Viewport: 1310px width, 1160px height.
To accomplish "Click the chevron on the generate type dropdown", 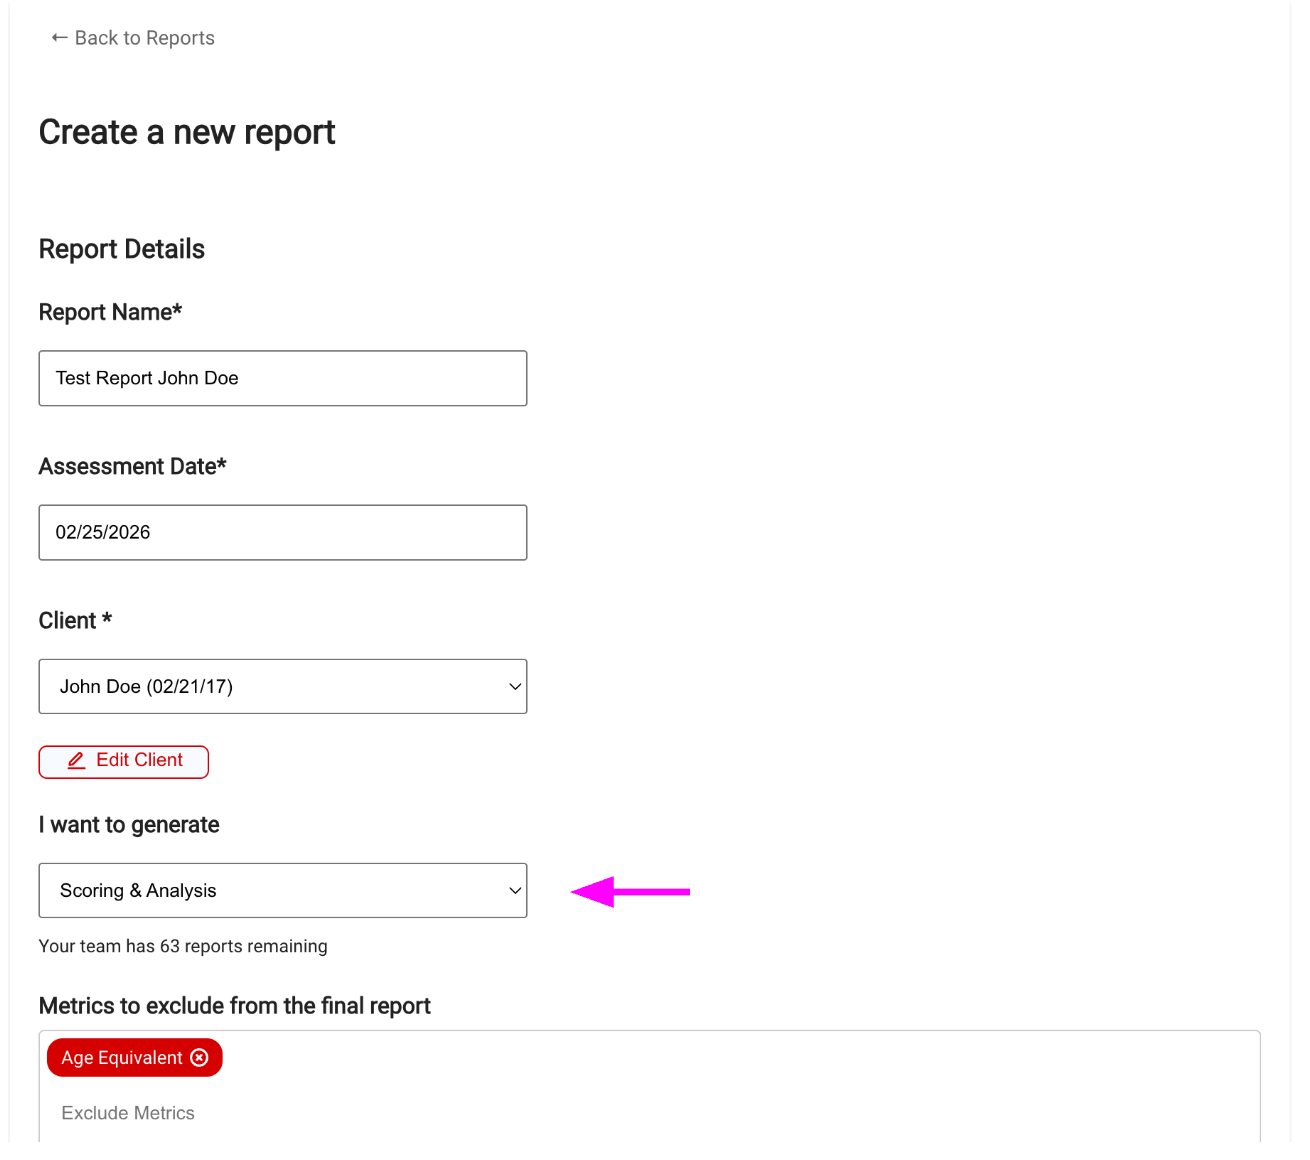I will (x=514, y=890).
